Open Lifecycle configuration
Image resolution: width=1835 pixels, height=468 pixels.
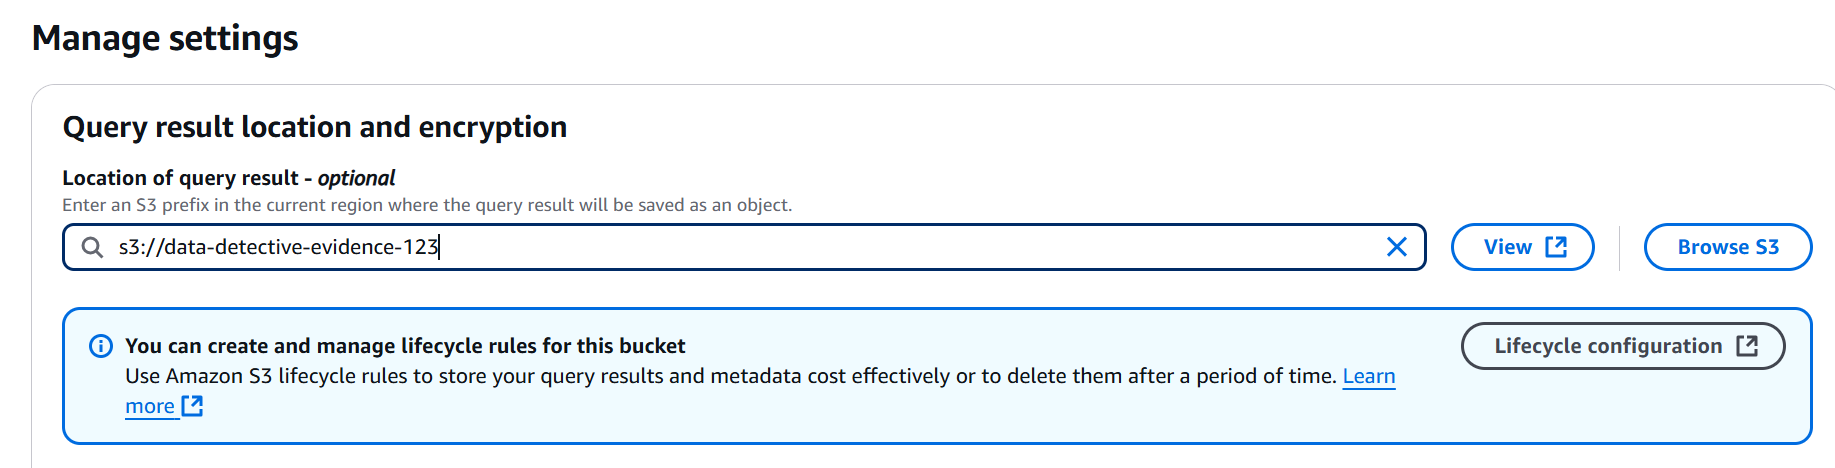(1623, 346)
